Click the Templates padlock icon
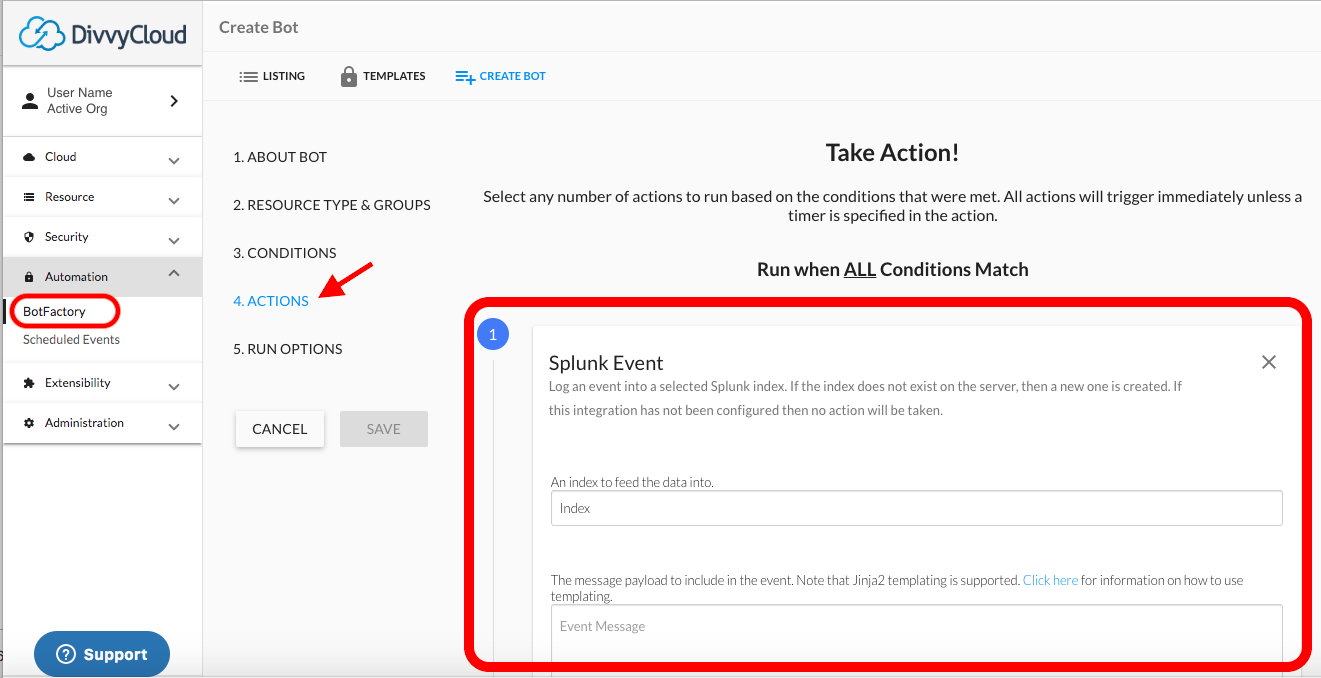This screenshot has width=1321, height=678. tap(349, 76)
